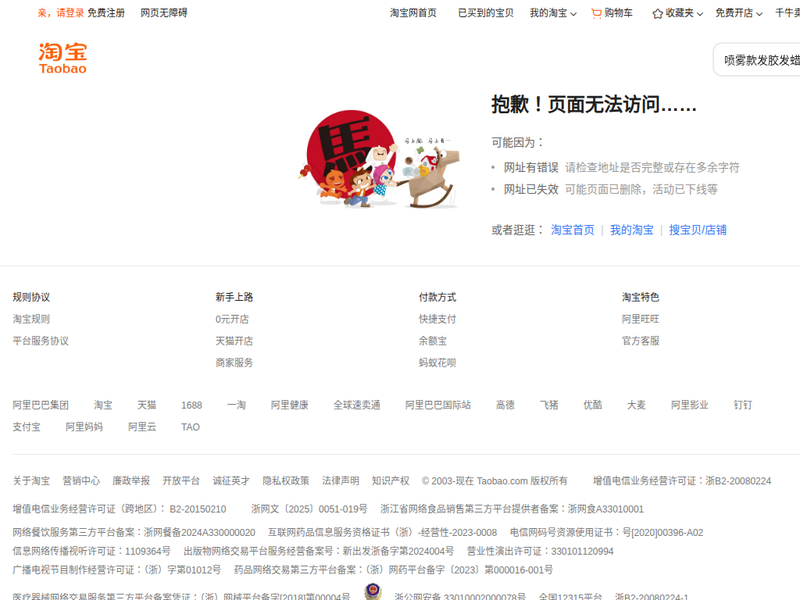800x600 pixels.
Task: Open 0元开店 footer link
Action: click(x=232, y=319)
